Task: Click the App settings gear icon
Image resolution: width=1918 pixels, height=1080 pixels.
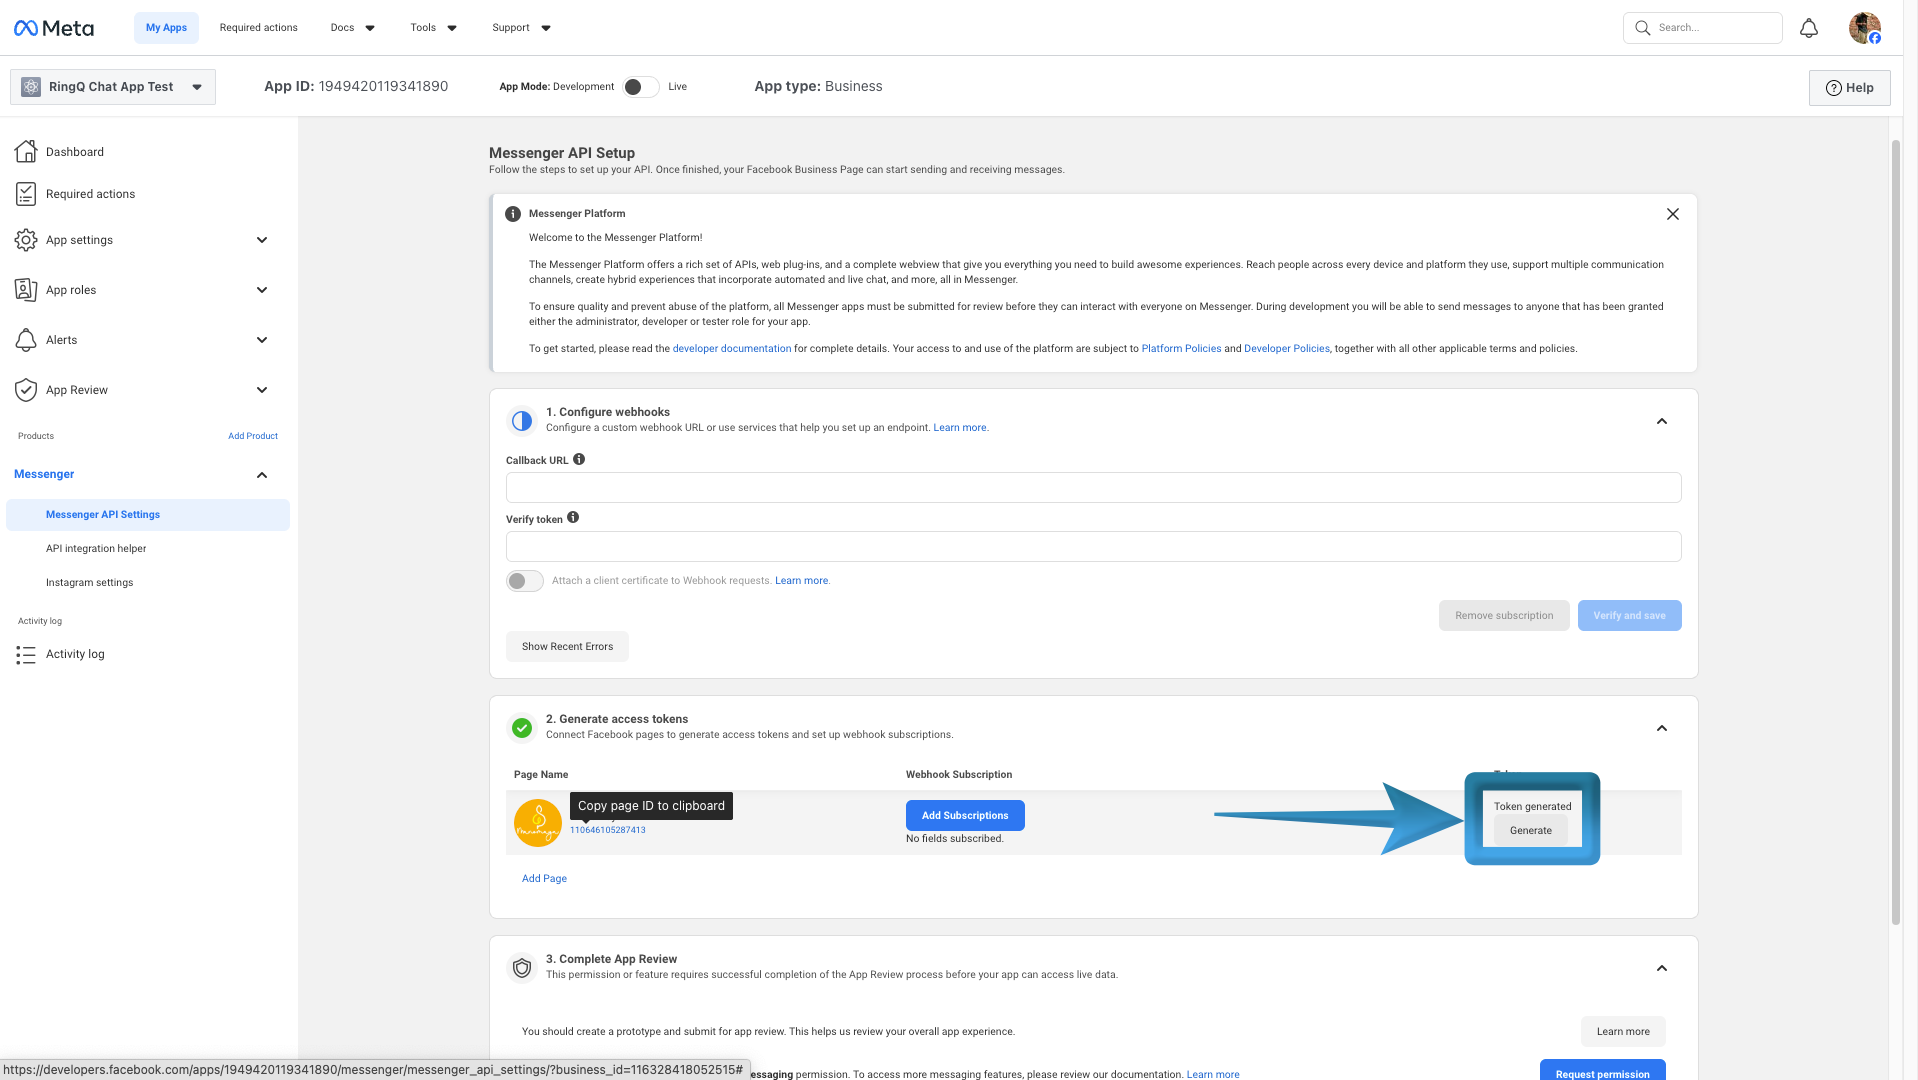Action: point(26,240)
